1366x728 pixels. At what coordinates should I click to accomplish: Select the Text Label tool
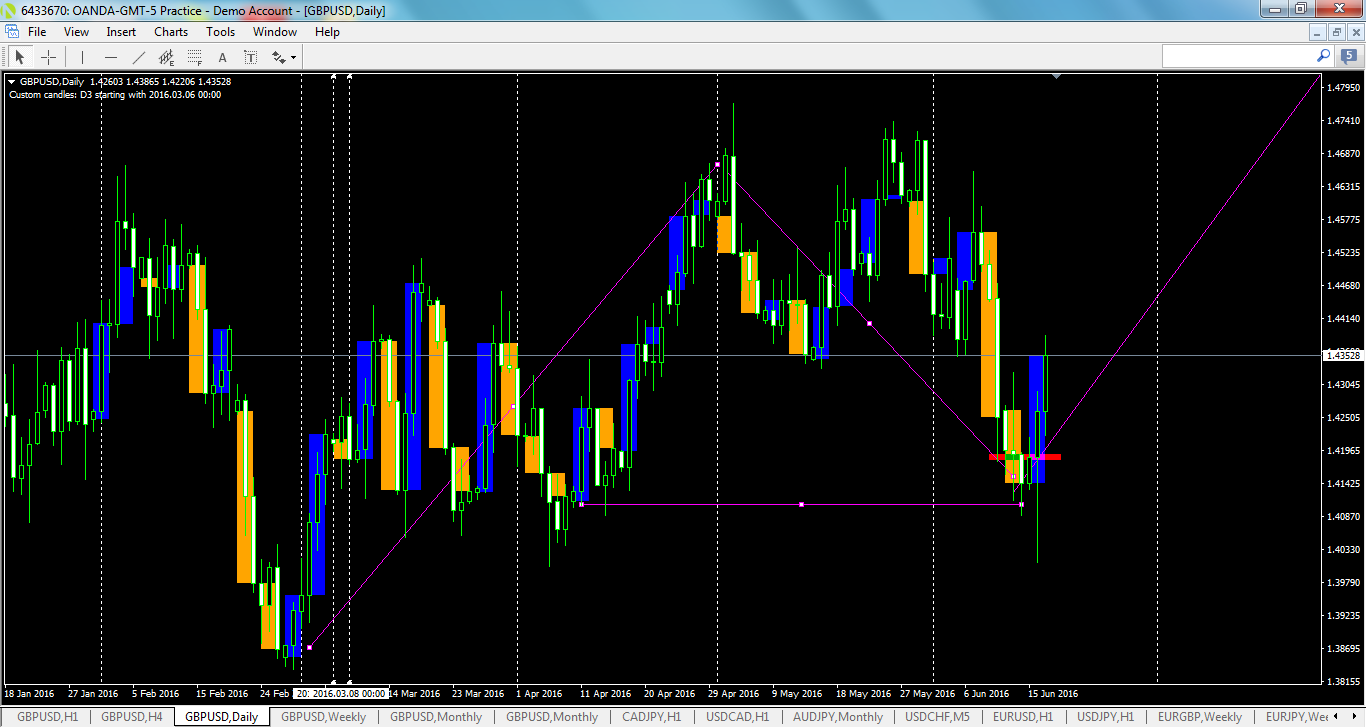click(251, 57)
